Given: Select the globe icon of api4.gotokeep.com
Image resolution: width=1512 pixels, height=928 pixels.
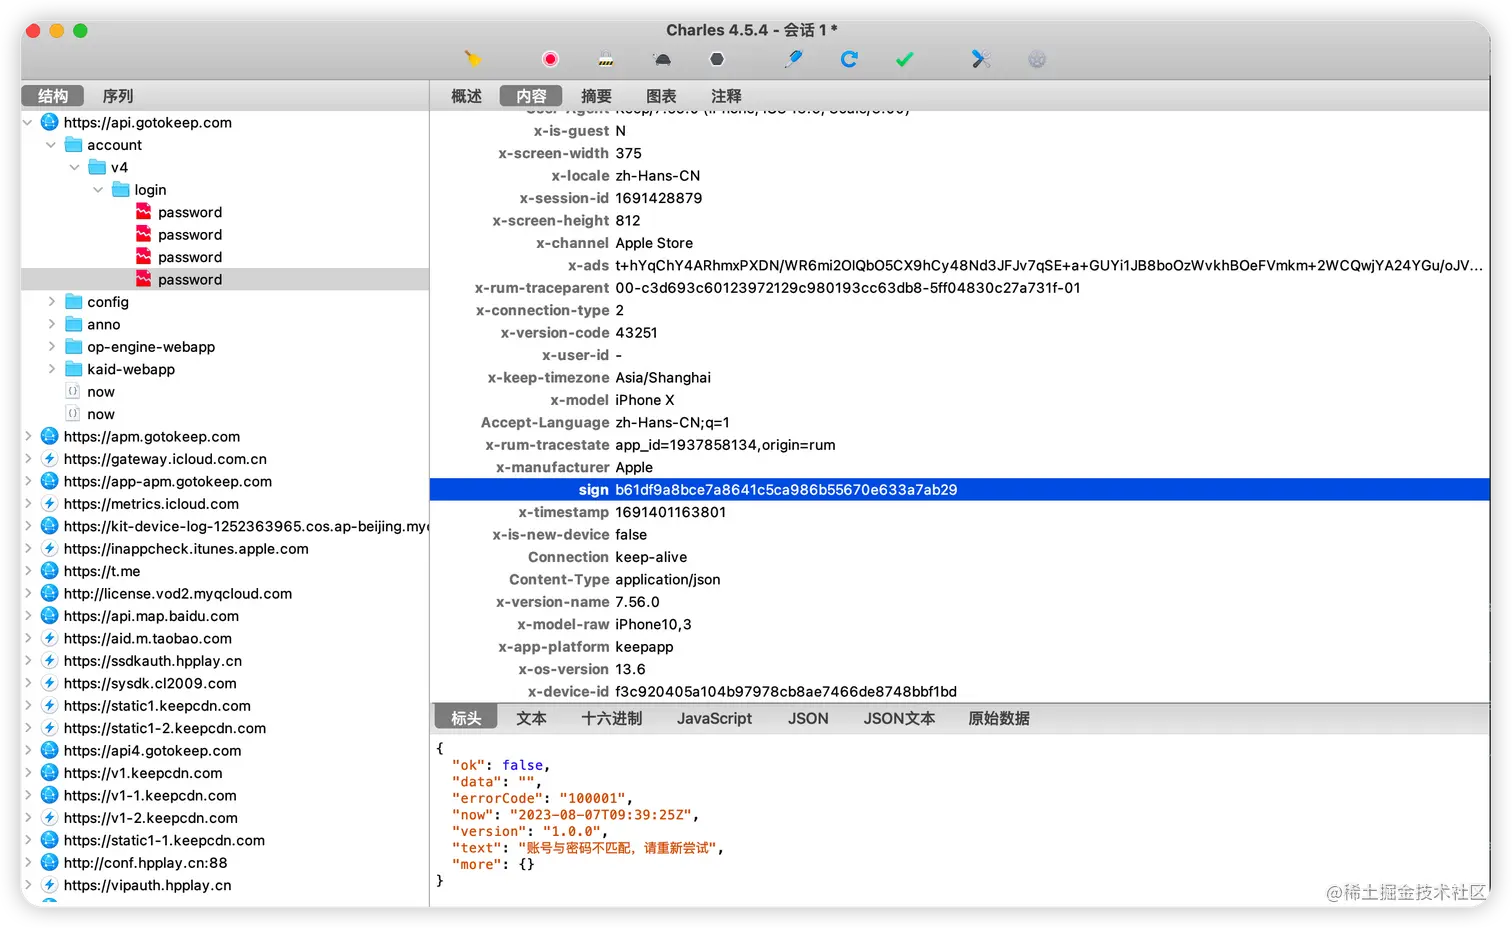Looking at the screenshot, I should coord(49,750).
